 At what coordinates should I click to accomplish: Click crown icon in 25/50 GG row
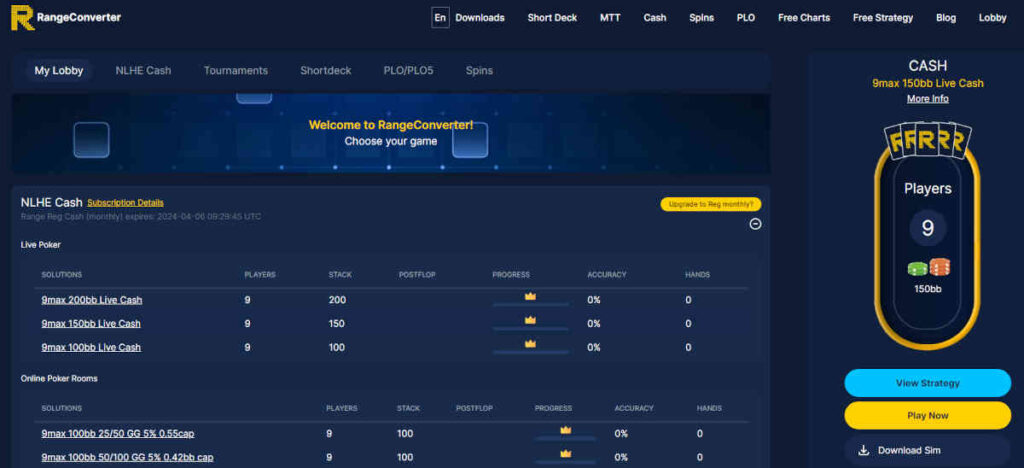coord(566,429)
